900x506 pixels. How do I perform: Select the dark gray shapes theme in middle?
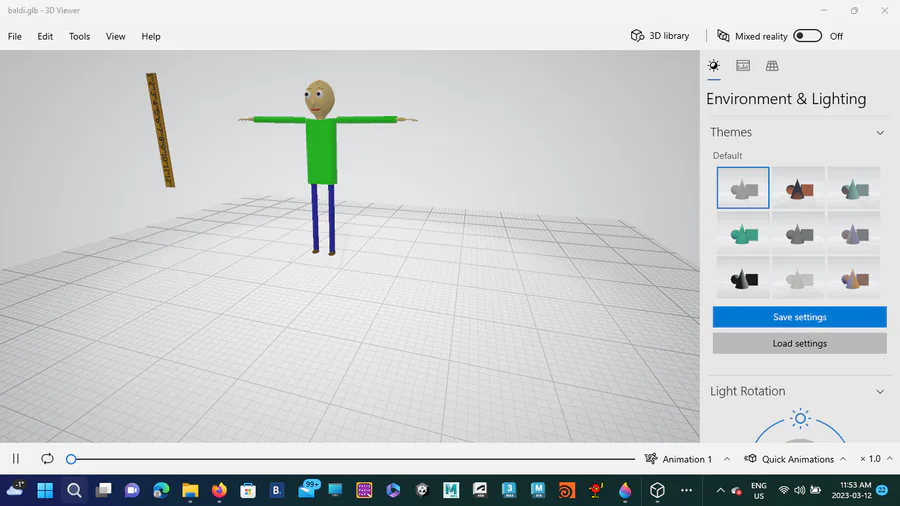pos(798,233)
